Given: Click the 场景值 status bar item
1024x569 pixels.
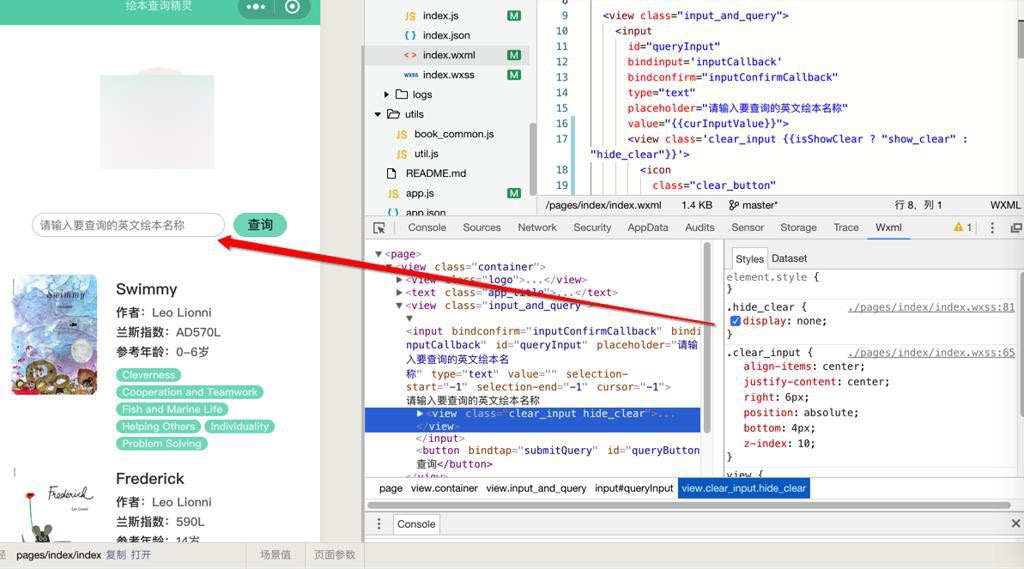Looking at the screenshot, I should [x=275, y=555].
